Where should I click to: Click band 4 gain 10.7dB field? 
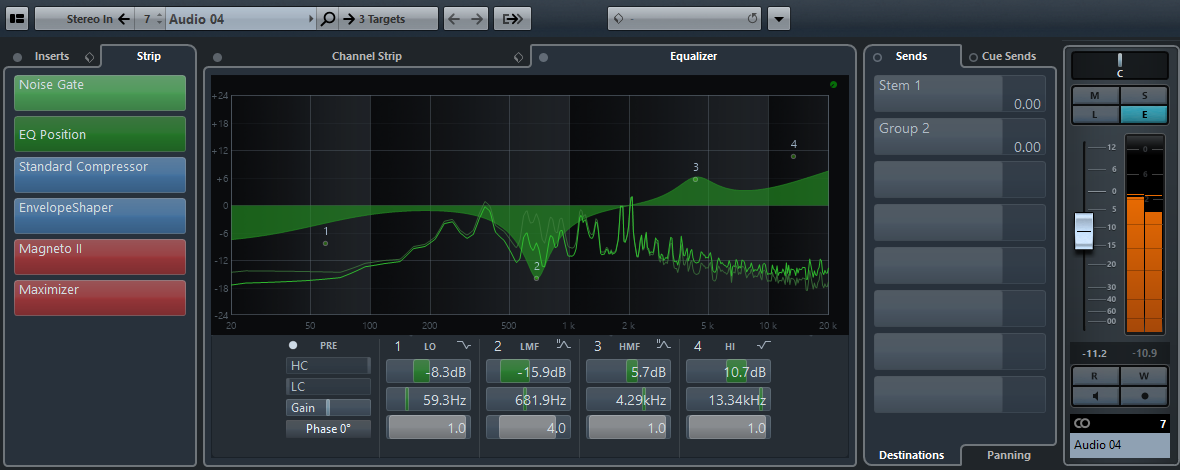coord(728,371)
